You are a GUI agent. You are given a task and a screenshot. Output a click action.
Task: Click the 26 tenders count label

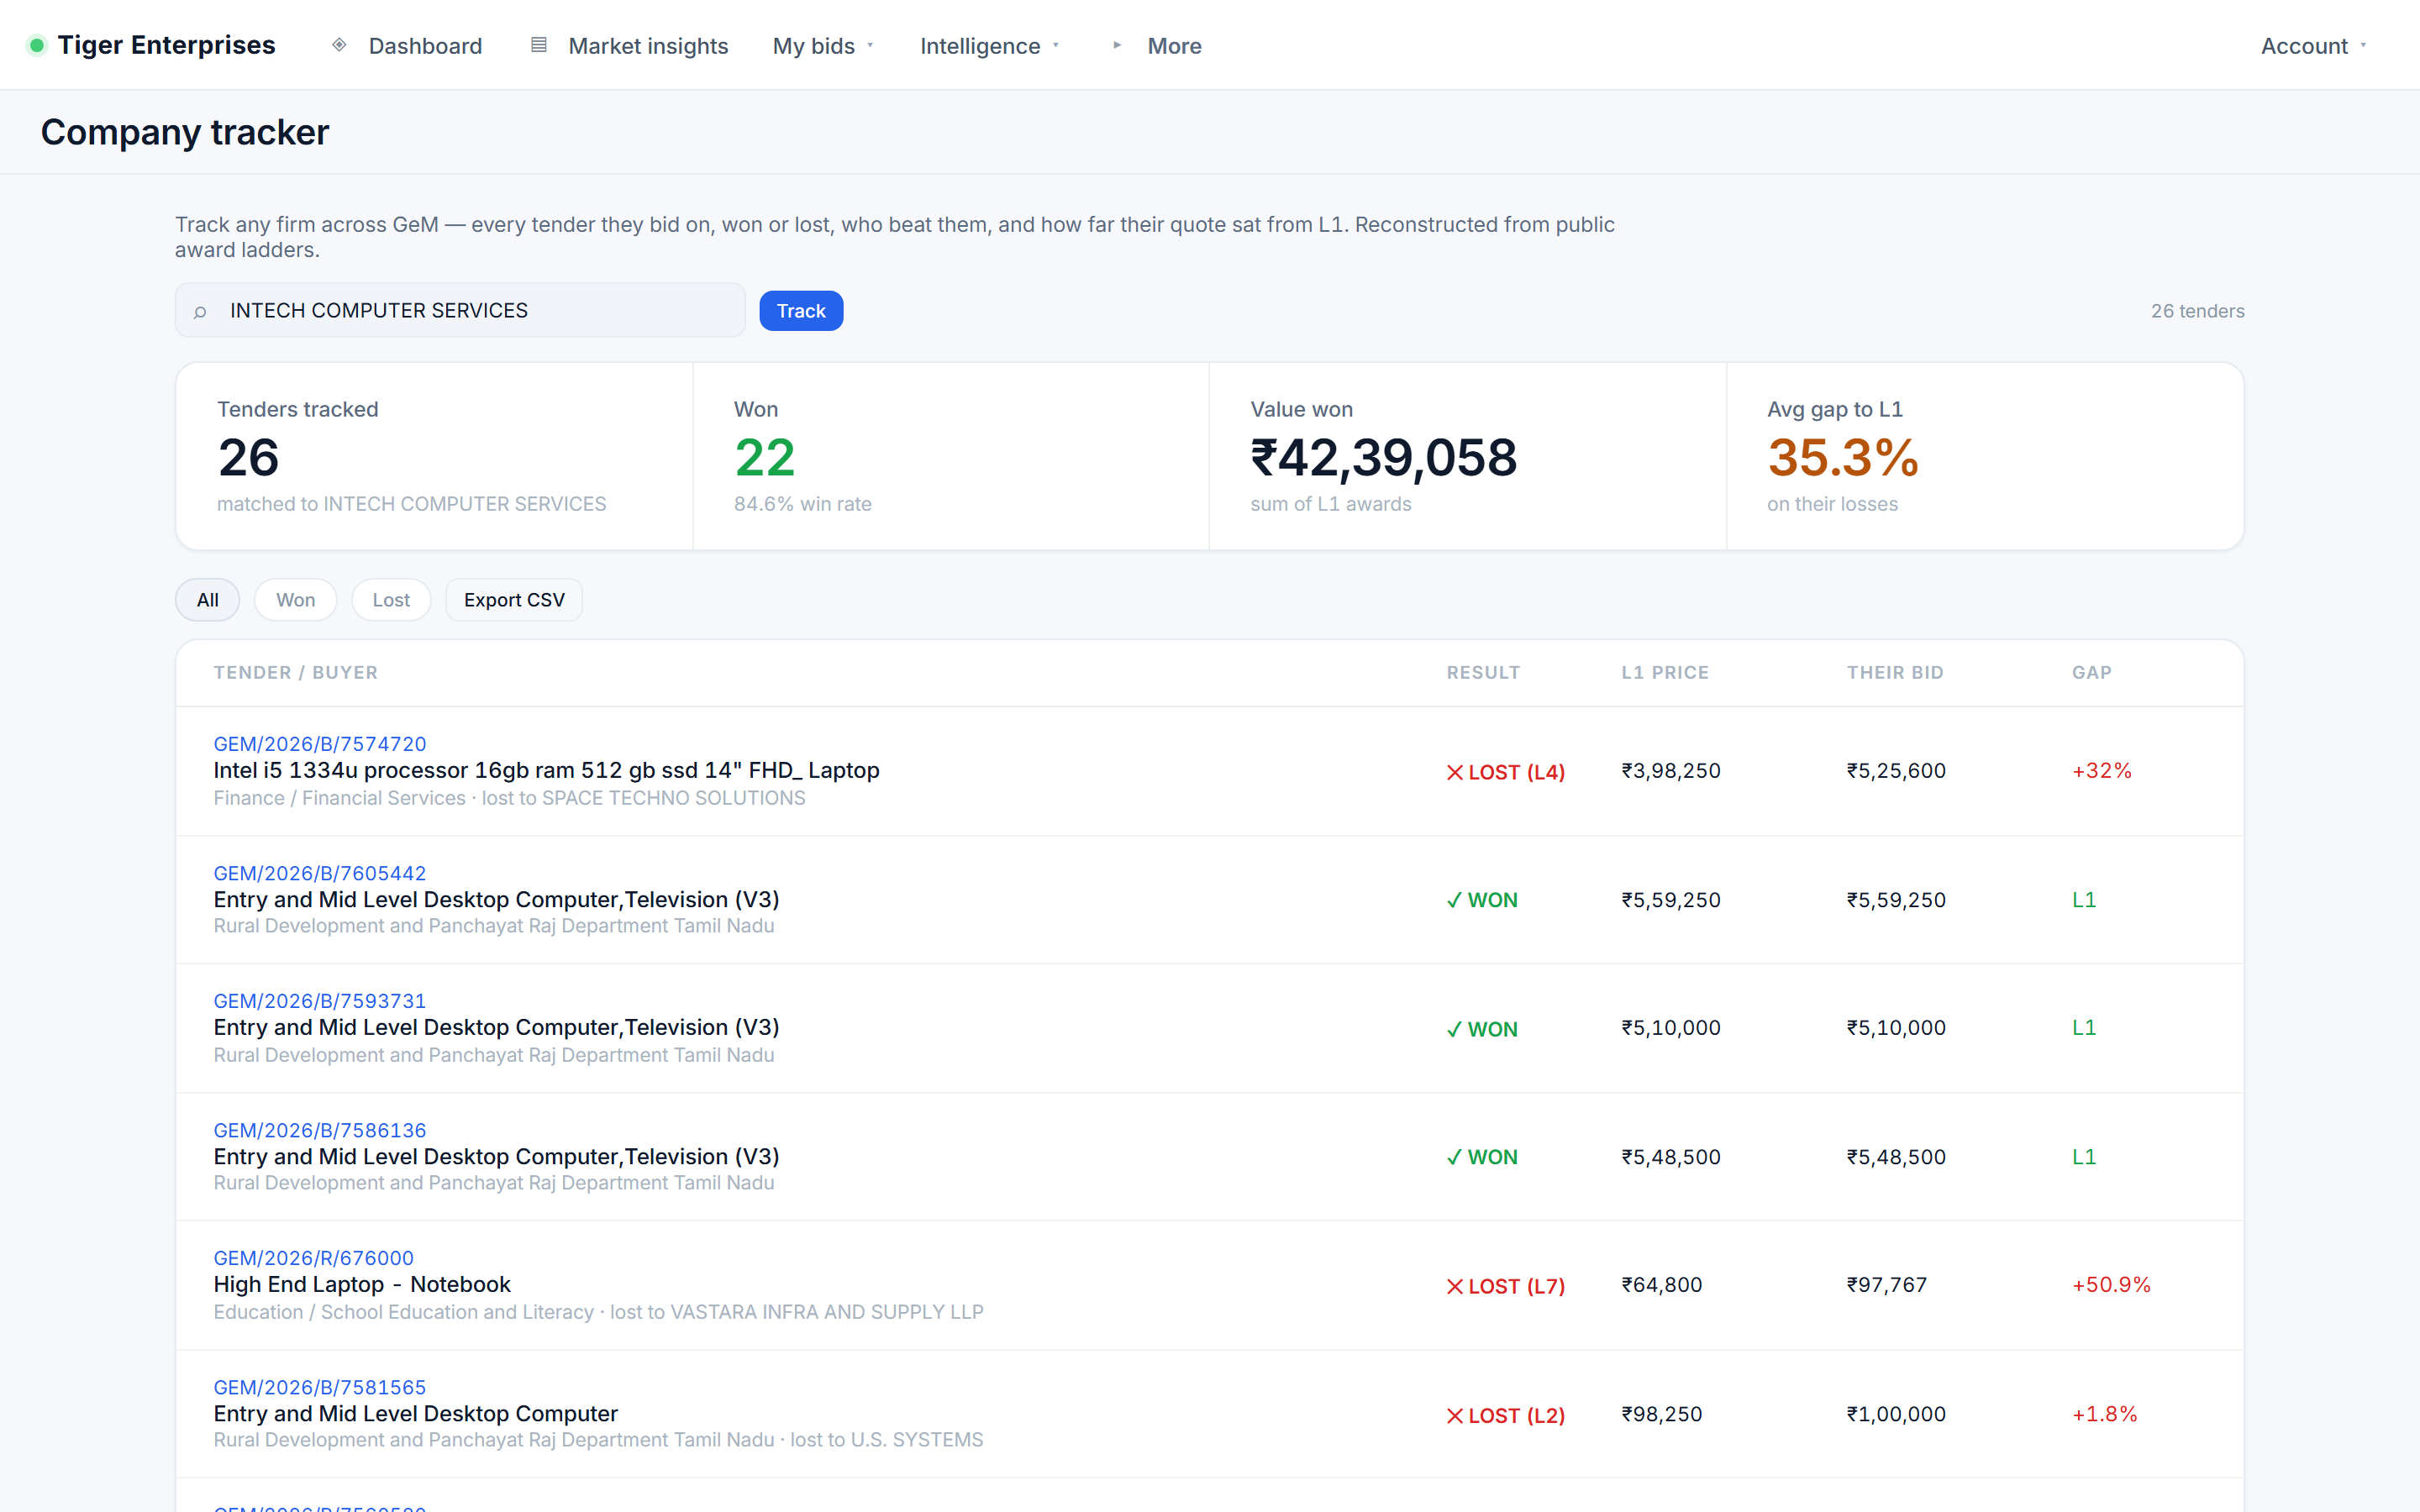click(2198, 311)
